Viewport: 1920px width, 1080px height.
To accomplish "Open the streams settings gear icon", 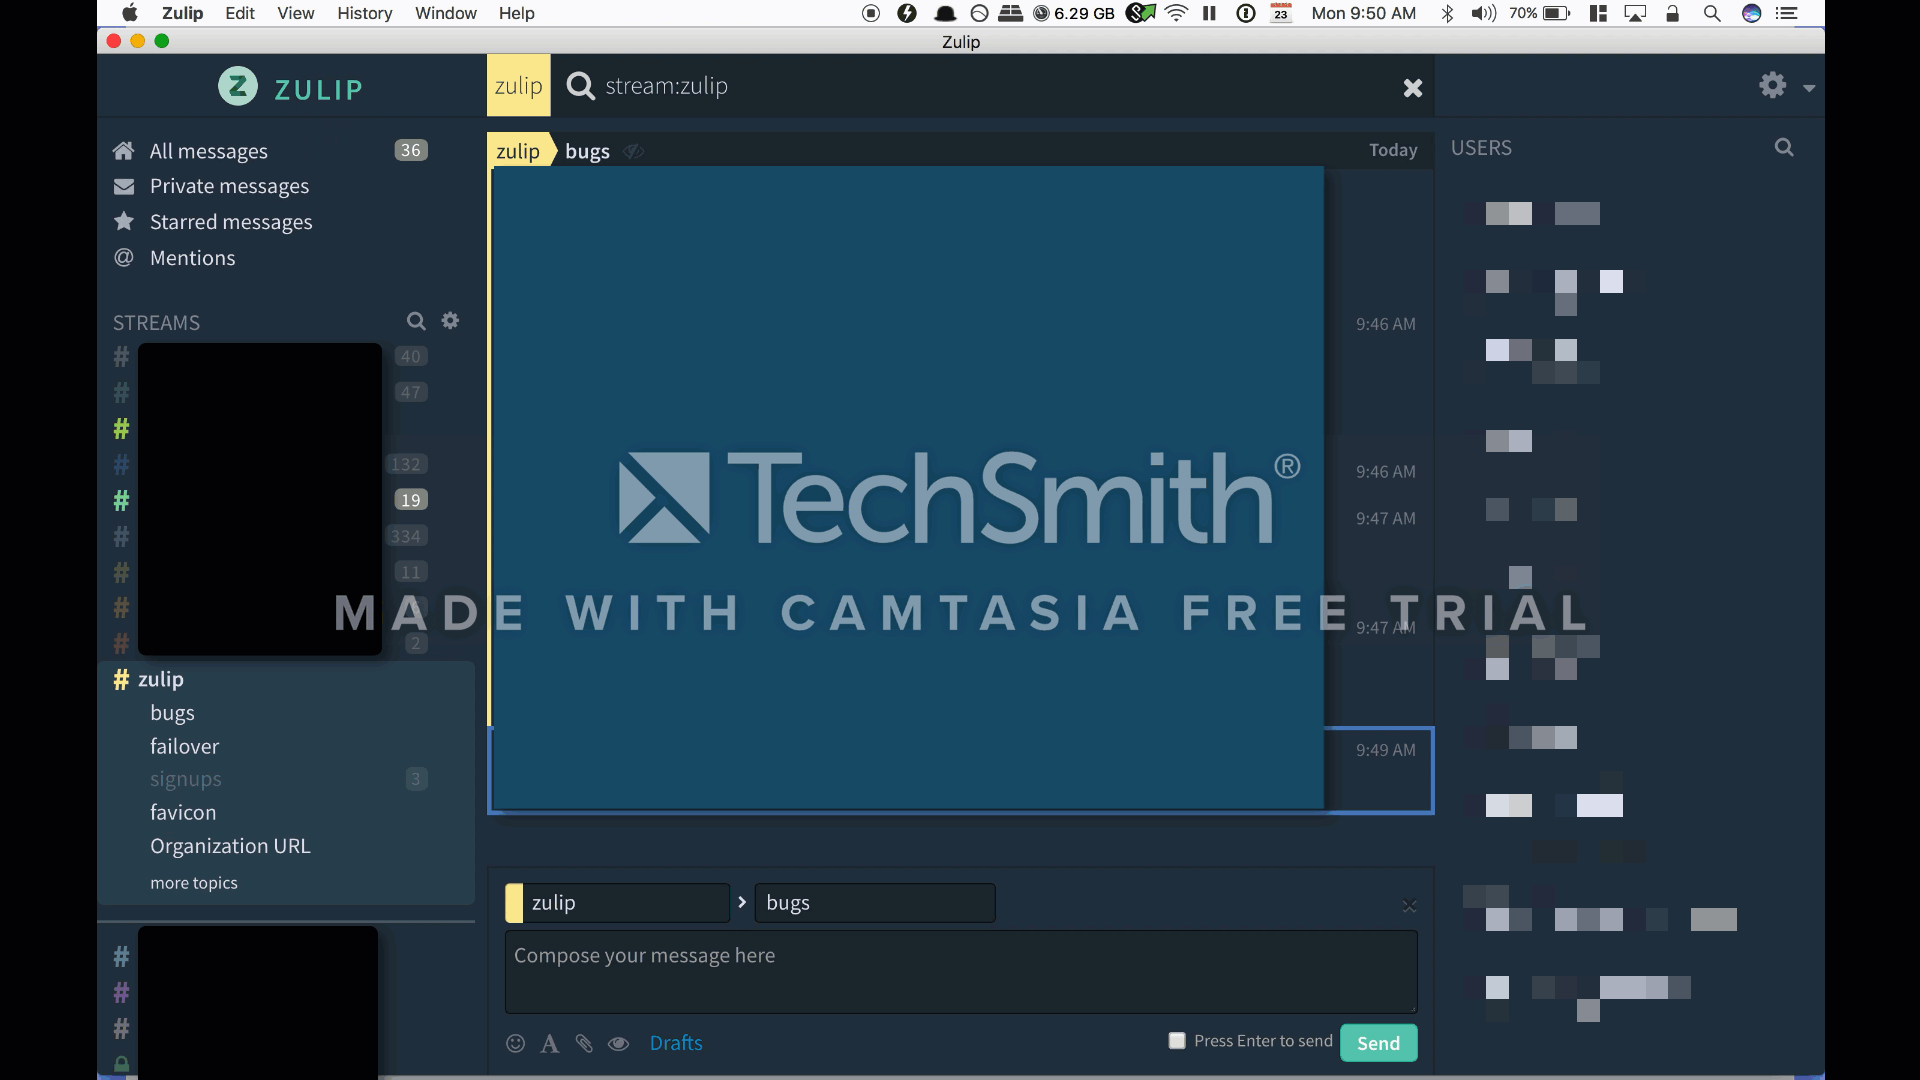I will coord(450,321).
